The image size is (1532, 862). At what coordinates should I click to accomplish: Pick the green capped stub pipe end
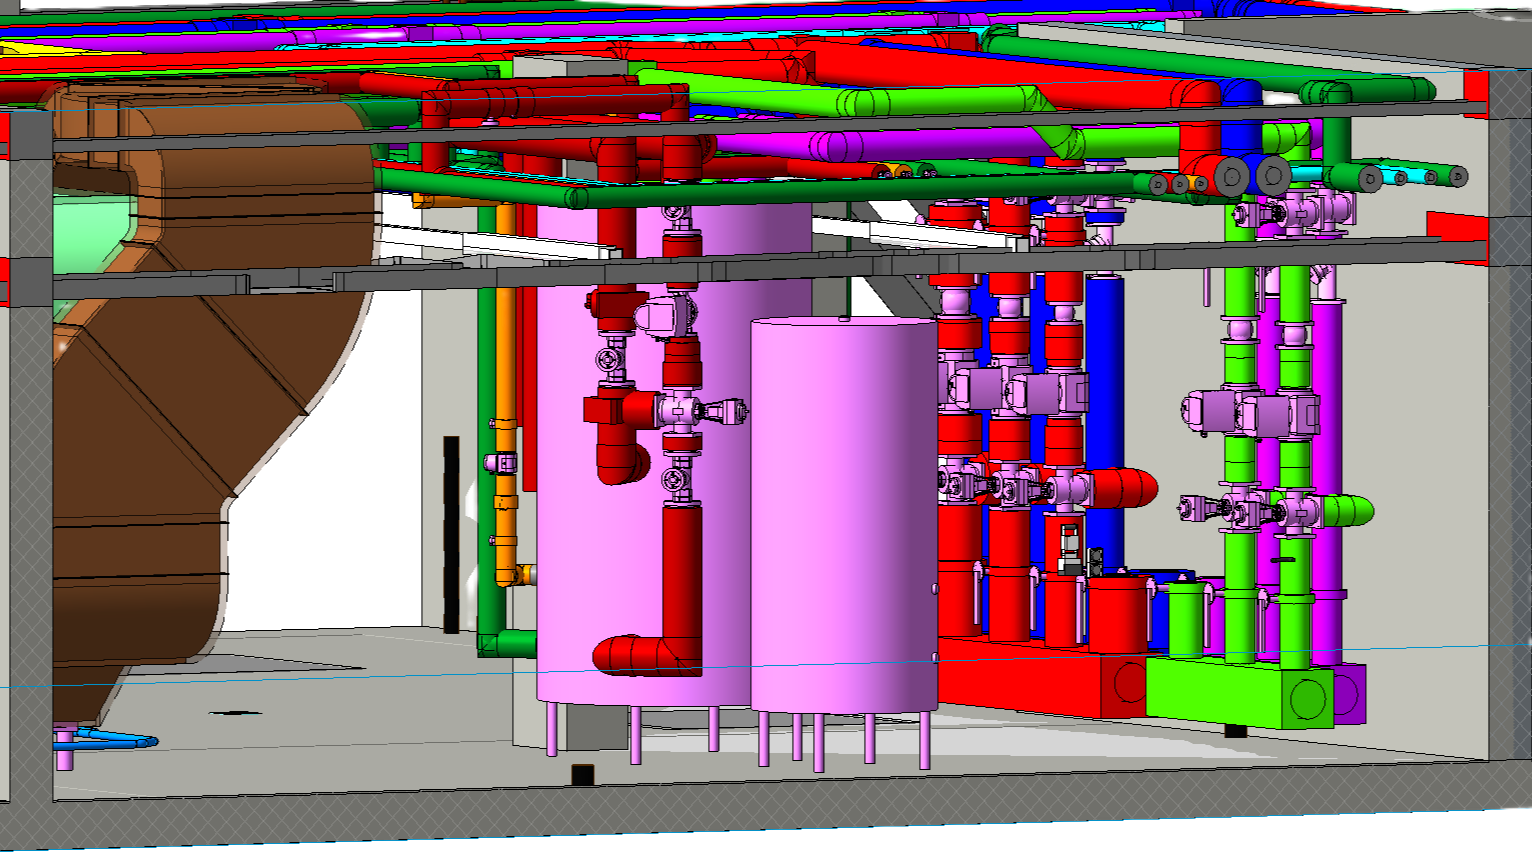1346,510
